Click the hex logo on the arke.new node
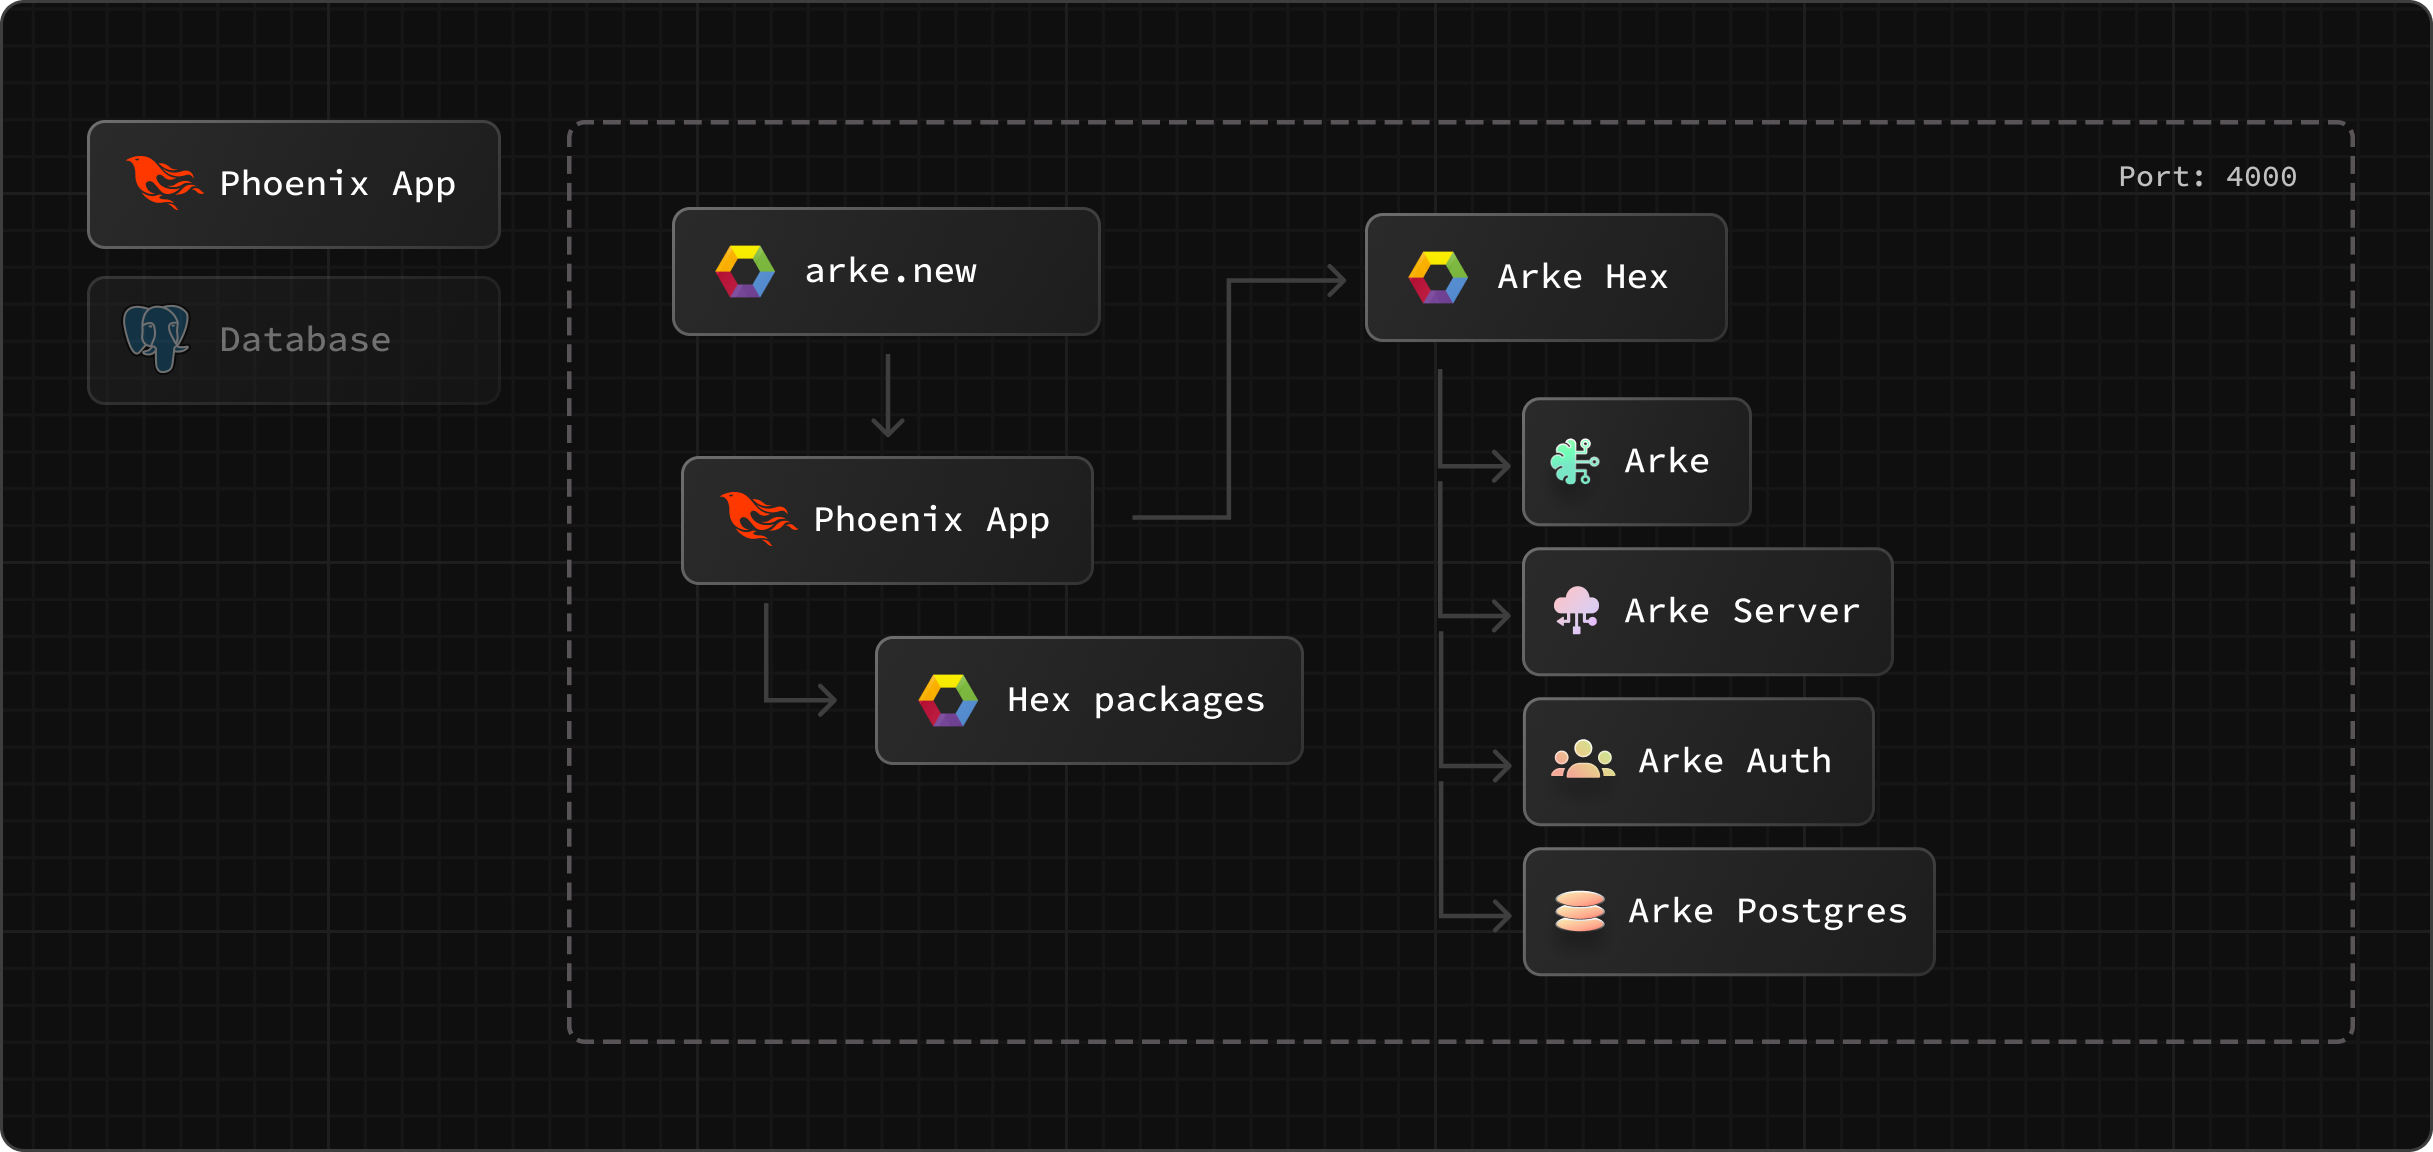Viewport: 2433px width, 1152px height. pyautogui.click(x=745, y=271)
